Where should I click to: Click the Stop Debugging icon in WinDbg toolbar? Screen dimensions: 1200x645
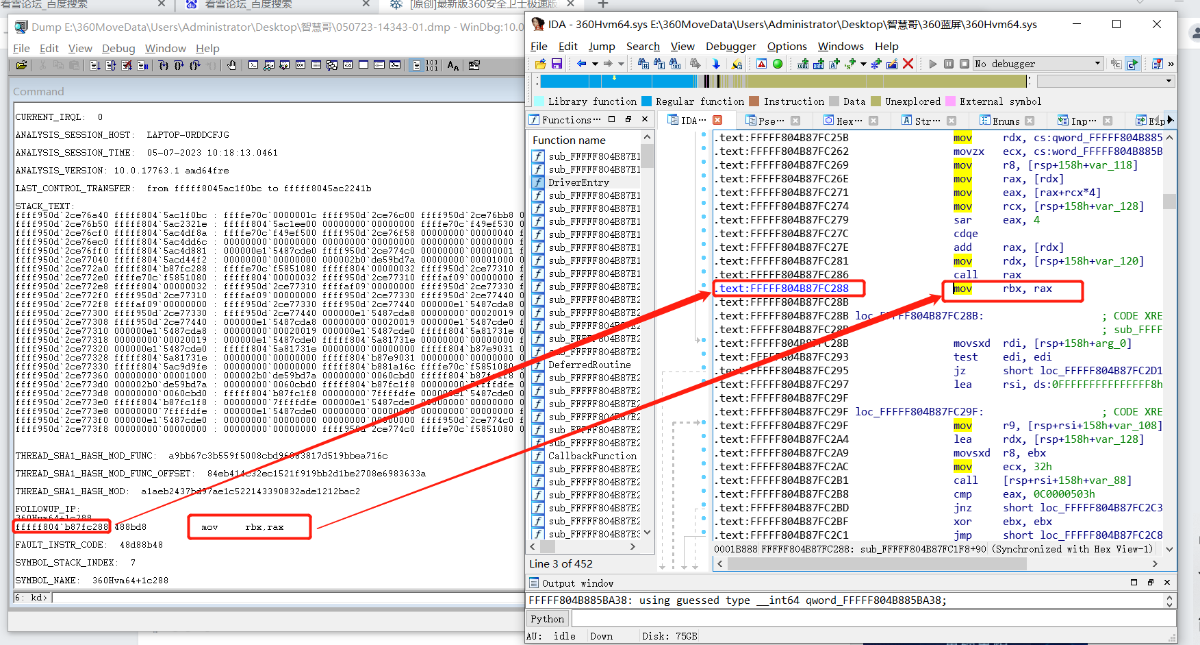(127, 65)
